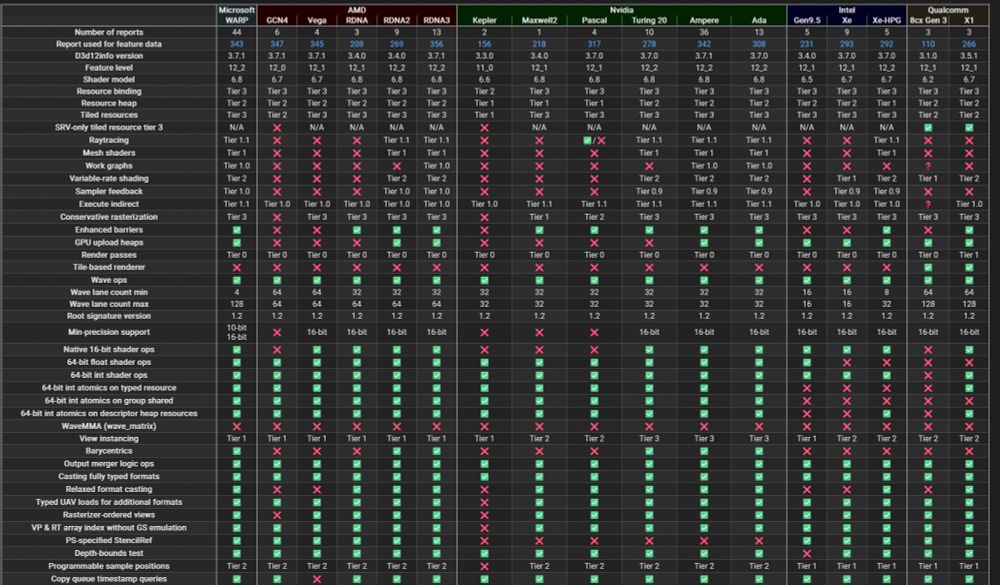Click the RDNA3 column header
Viewport: 1000px width, 585px height.
click(x=436, y=20)
